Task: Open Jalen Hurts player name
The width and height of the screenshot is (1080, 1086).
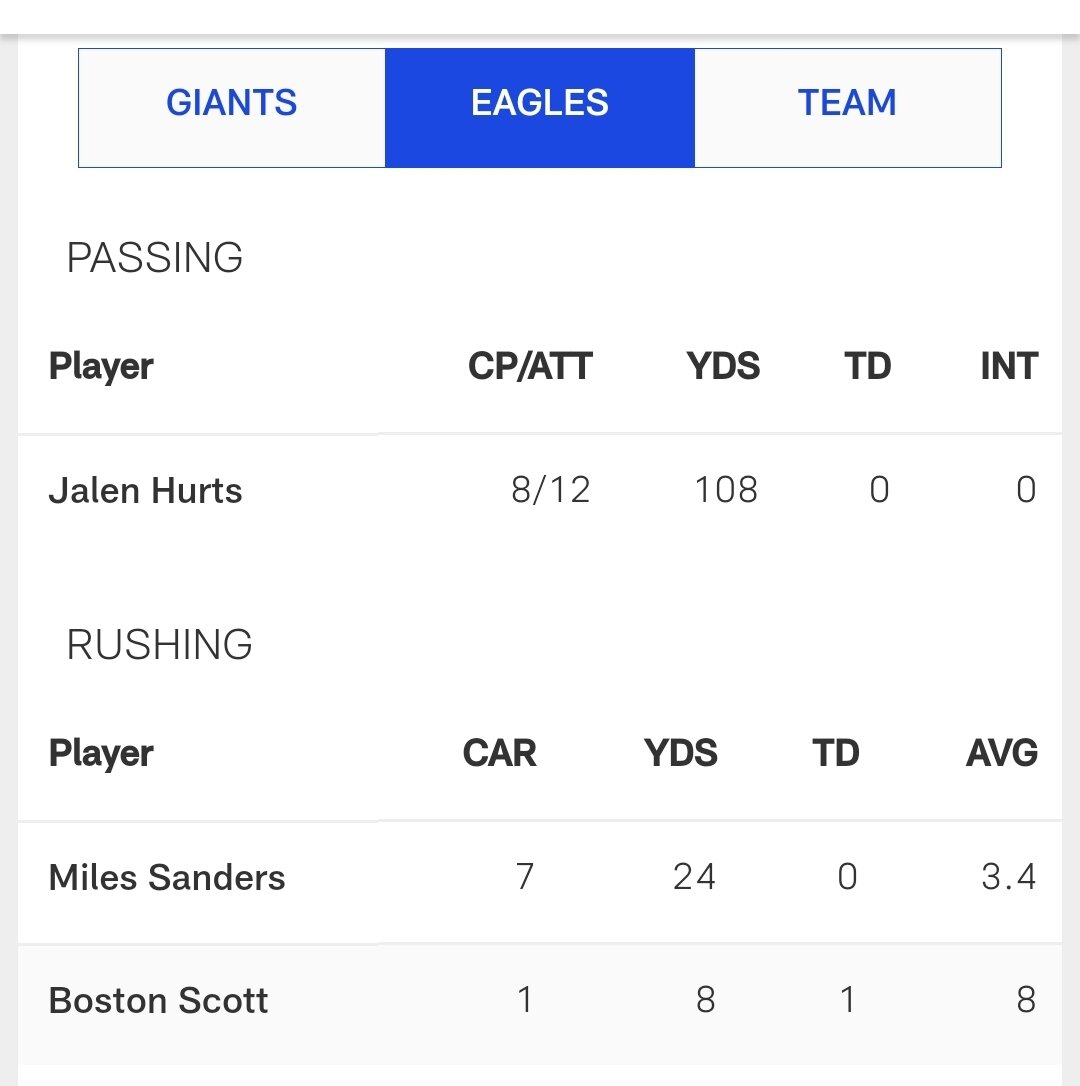Action: pos(146,491)
